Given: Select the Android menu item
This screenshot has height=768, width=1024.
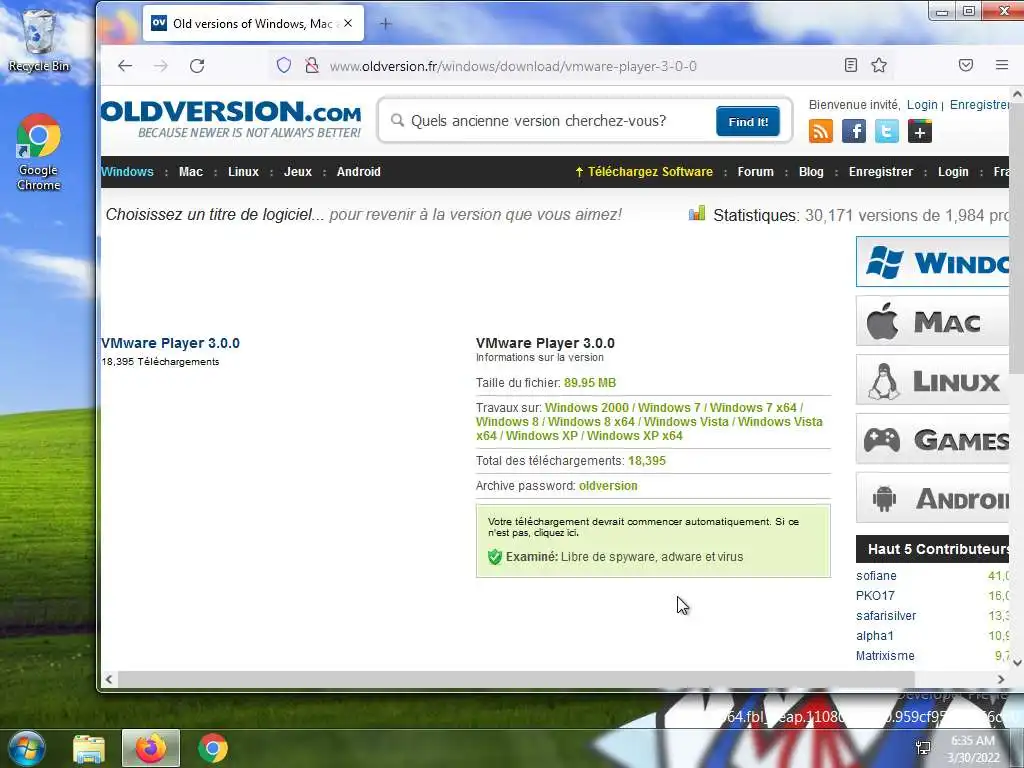Looking at the screenshot, I should point(359,172).
